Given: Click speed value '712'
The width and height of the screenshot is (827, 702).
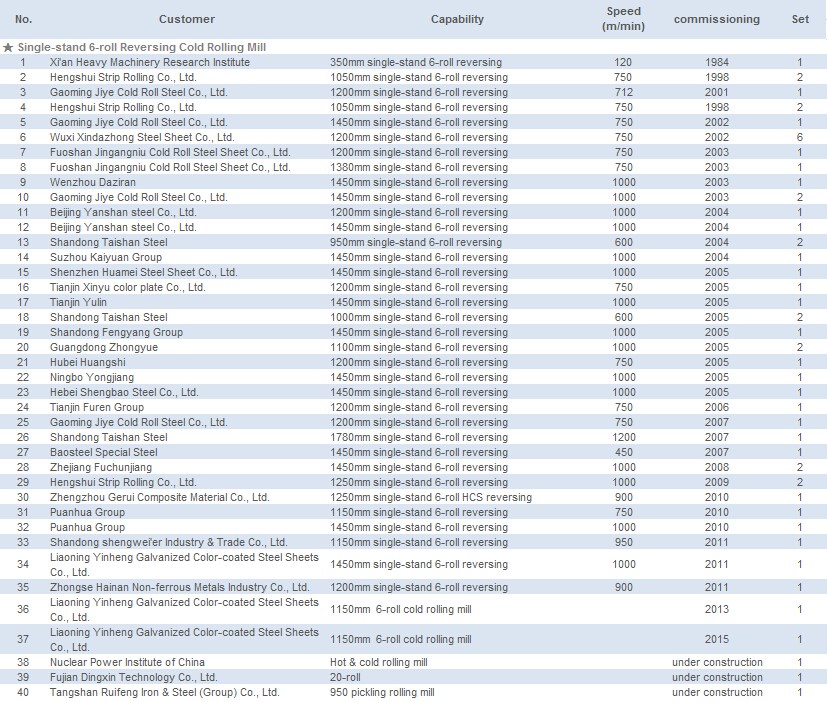Looking at the screenshot, I should point(623,92).
